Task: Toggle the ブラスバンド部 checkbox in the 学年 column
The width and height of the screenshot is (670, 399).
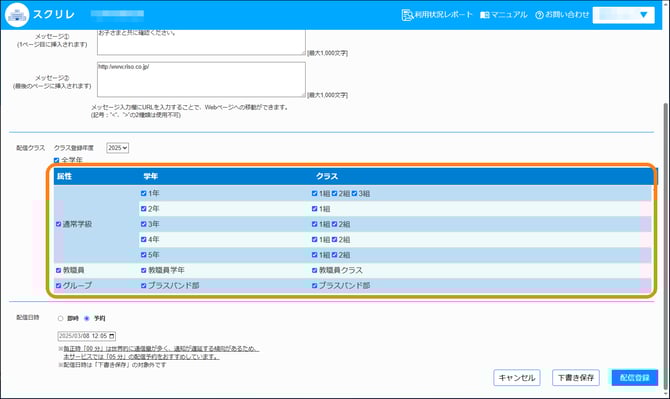Action: tap(144, 285)
